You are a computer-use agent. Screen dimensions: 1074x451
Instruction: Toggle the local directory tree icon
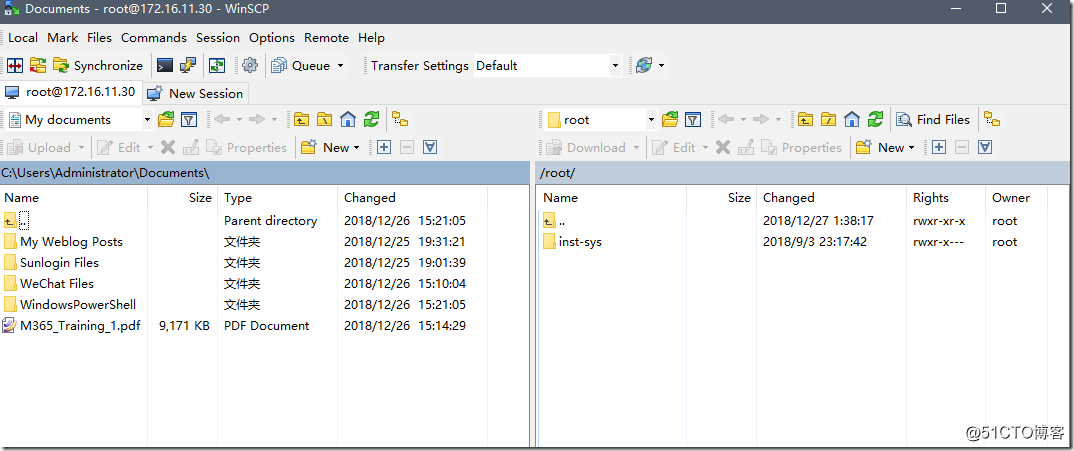(400, 120)
